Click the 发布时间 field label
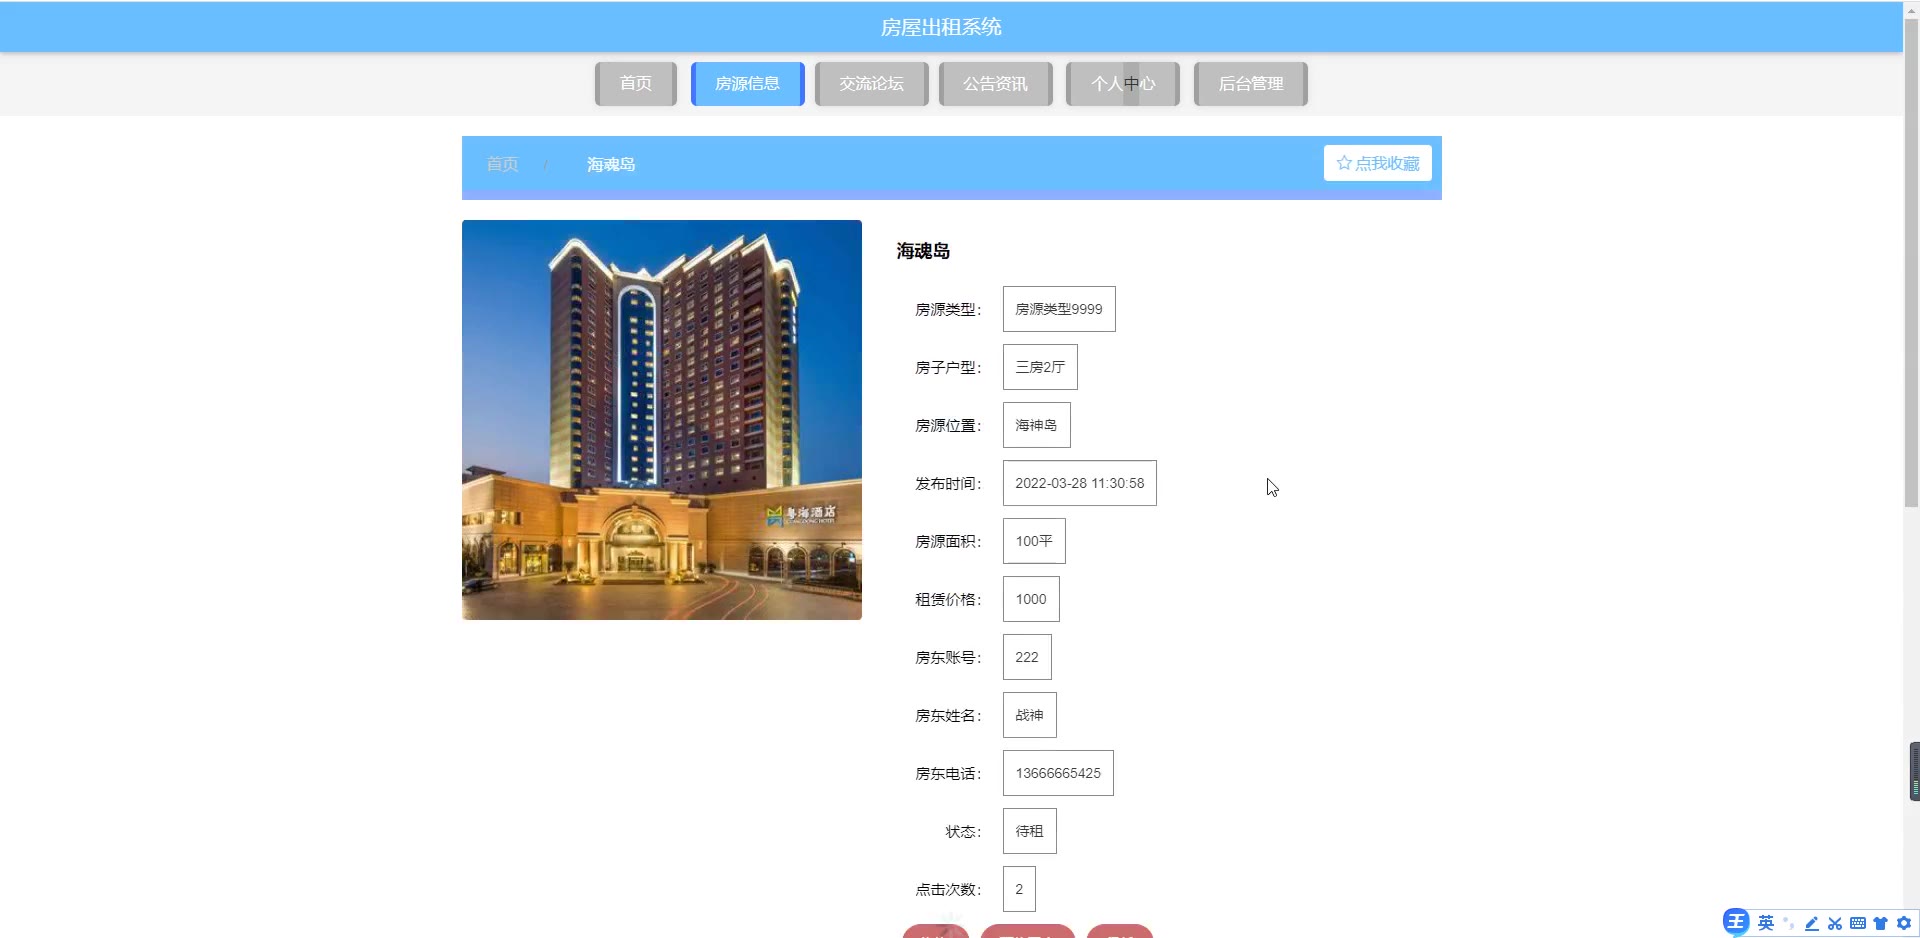This screenshot has height=938, width=1920. pyautogui.click(x=948, y=484)
